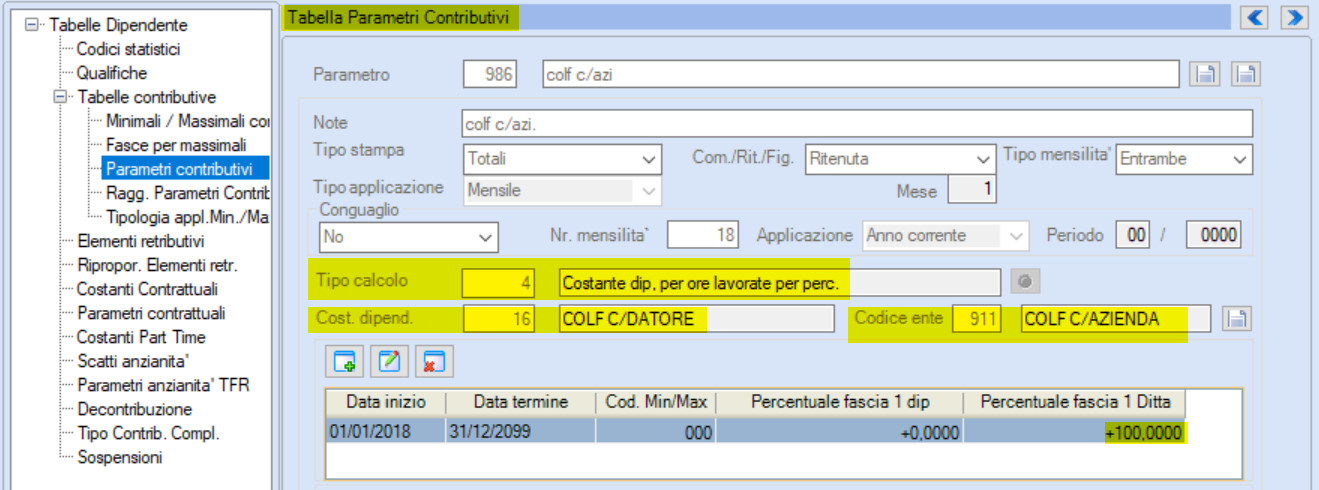Click the Tipo calcolo code field

[x=498, y=283]
